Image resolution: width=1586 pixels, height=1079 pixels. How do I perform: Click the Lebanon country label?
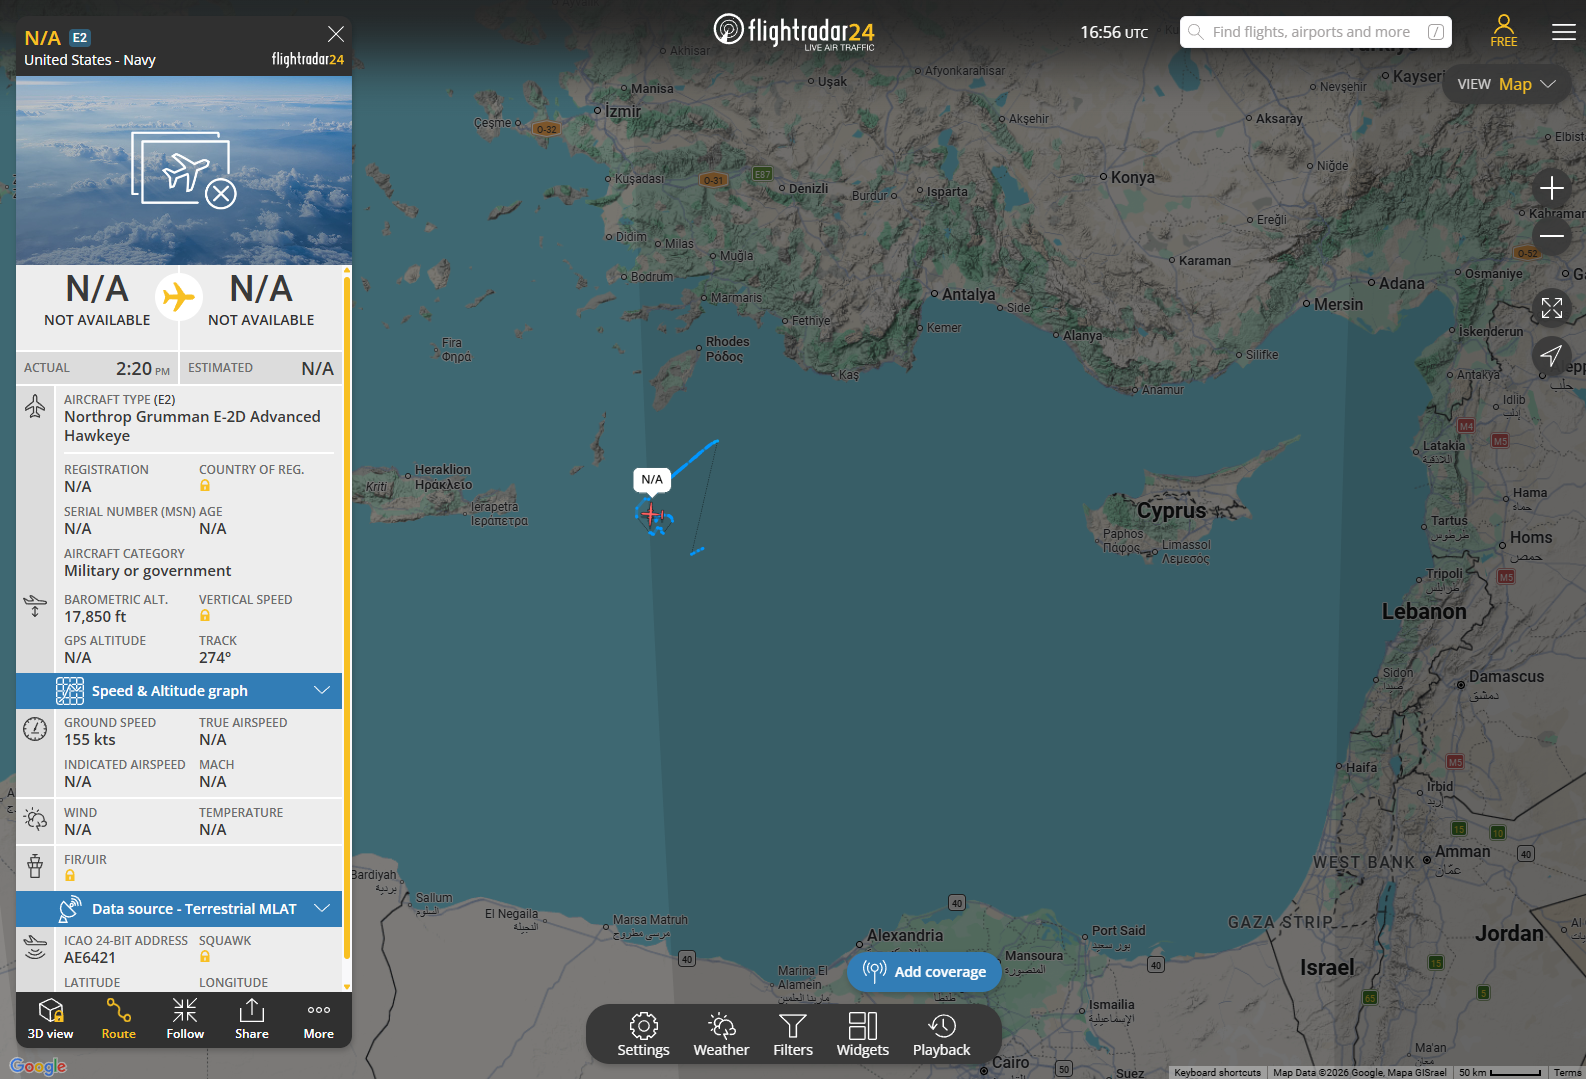click(x=1424, y=612)
